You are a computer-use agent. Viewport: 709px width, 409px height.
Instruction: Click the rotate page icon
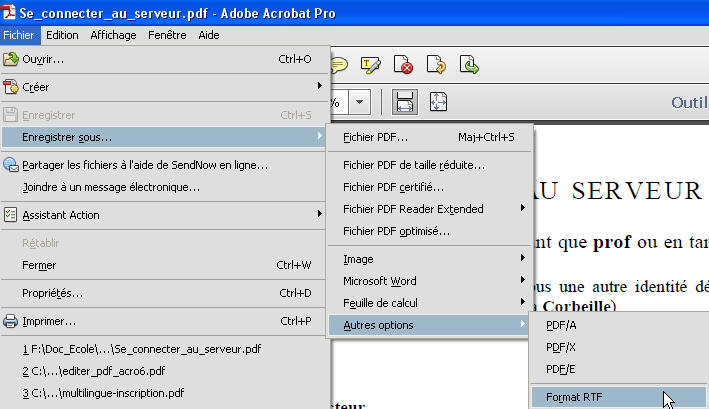[x=436, y=65]
